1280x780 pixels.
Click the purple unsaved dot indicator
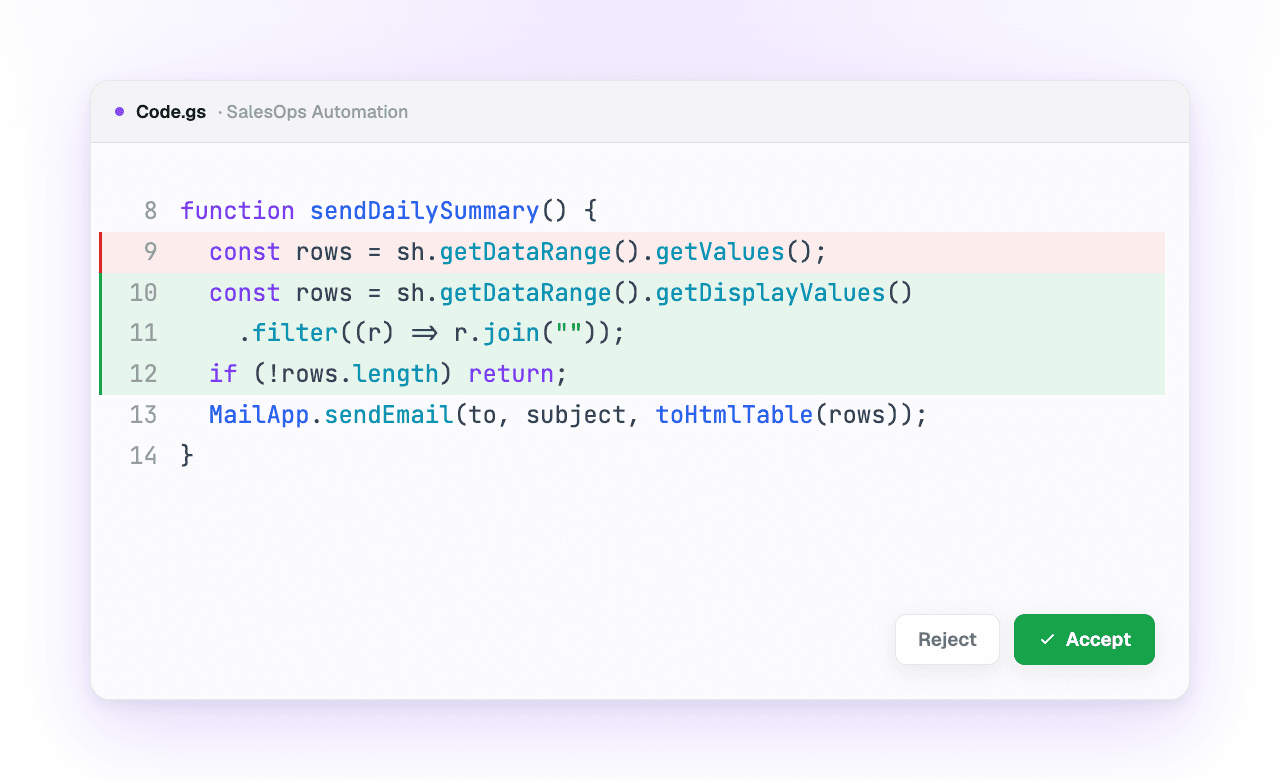120,112
